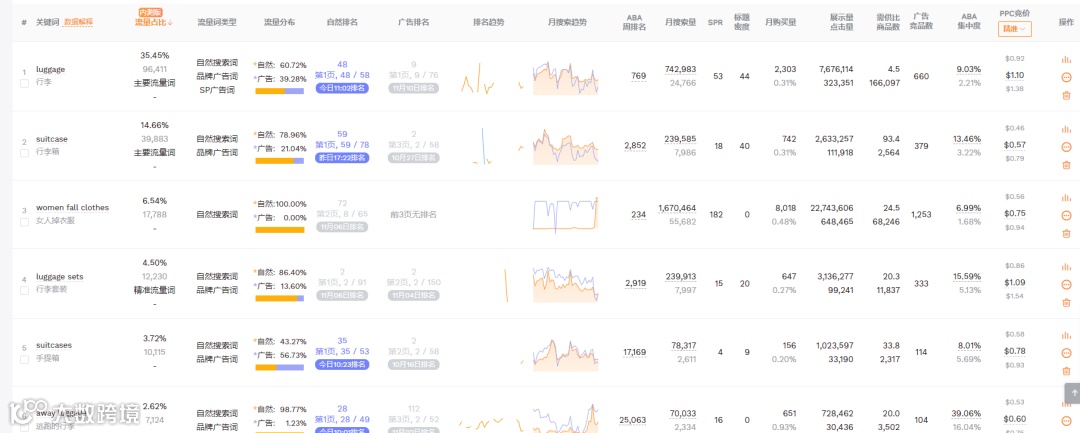Click the 昨日17:22排名 badge for suitcase
The image size is (1080, 433).
point(342,158)
